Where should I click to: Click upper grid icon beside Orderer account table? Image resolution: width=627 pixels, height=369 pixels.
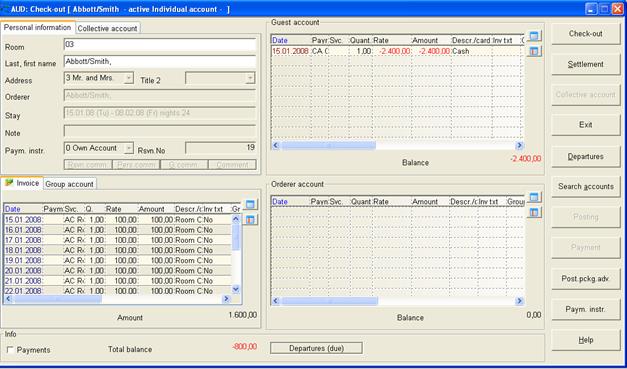click(534, 197)
